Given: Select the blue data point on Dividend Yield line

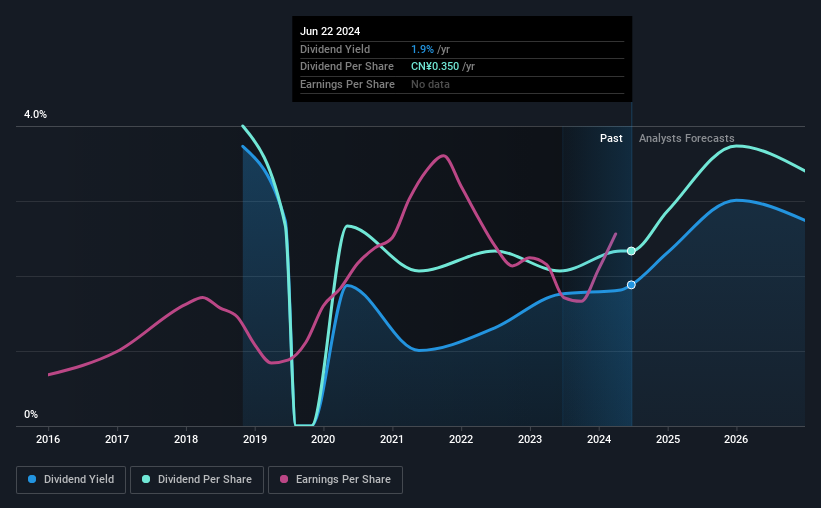Looking at the screenshot, I should 631,285.
